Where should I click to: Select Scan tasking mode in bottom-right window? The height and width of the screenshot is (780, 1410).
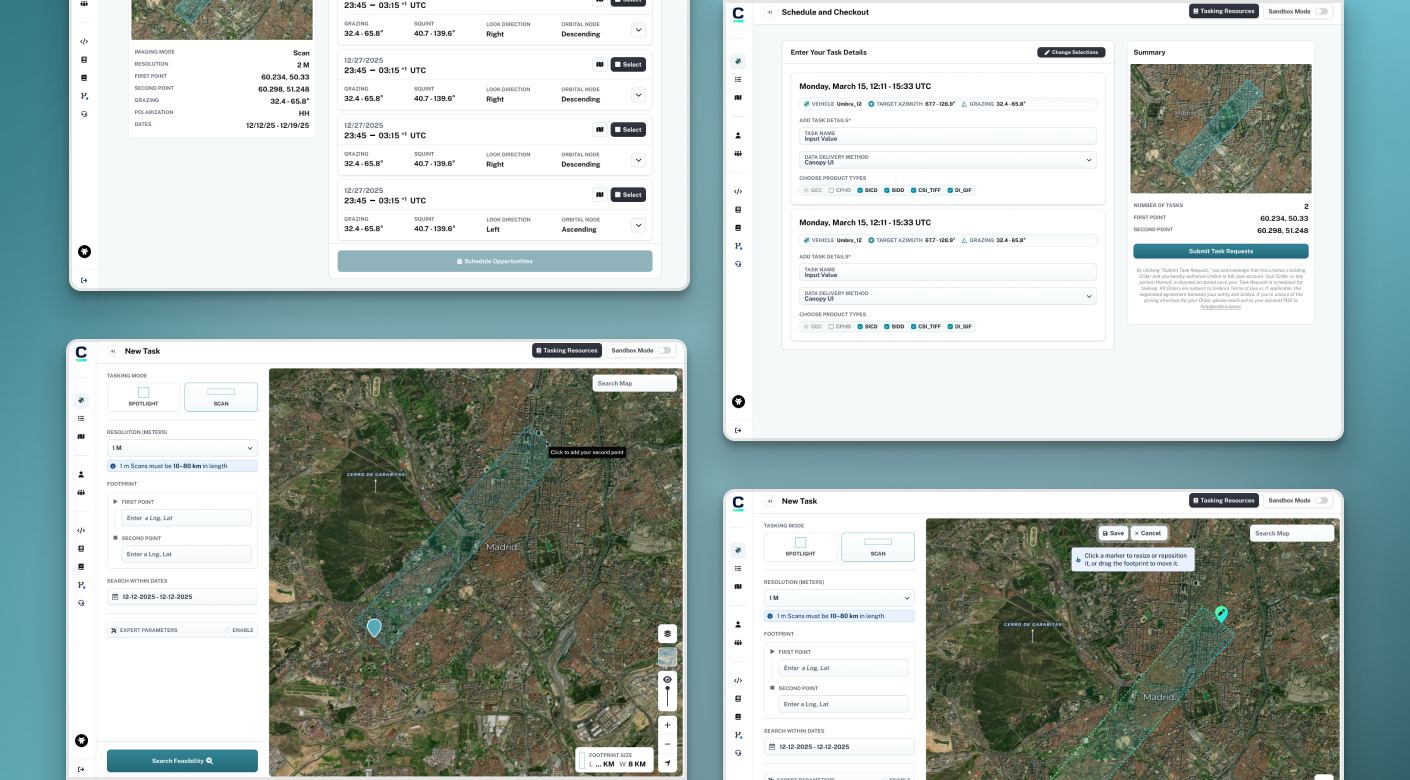pos(877,547)
